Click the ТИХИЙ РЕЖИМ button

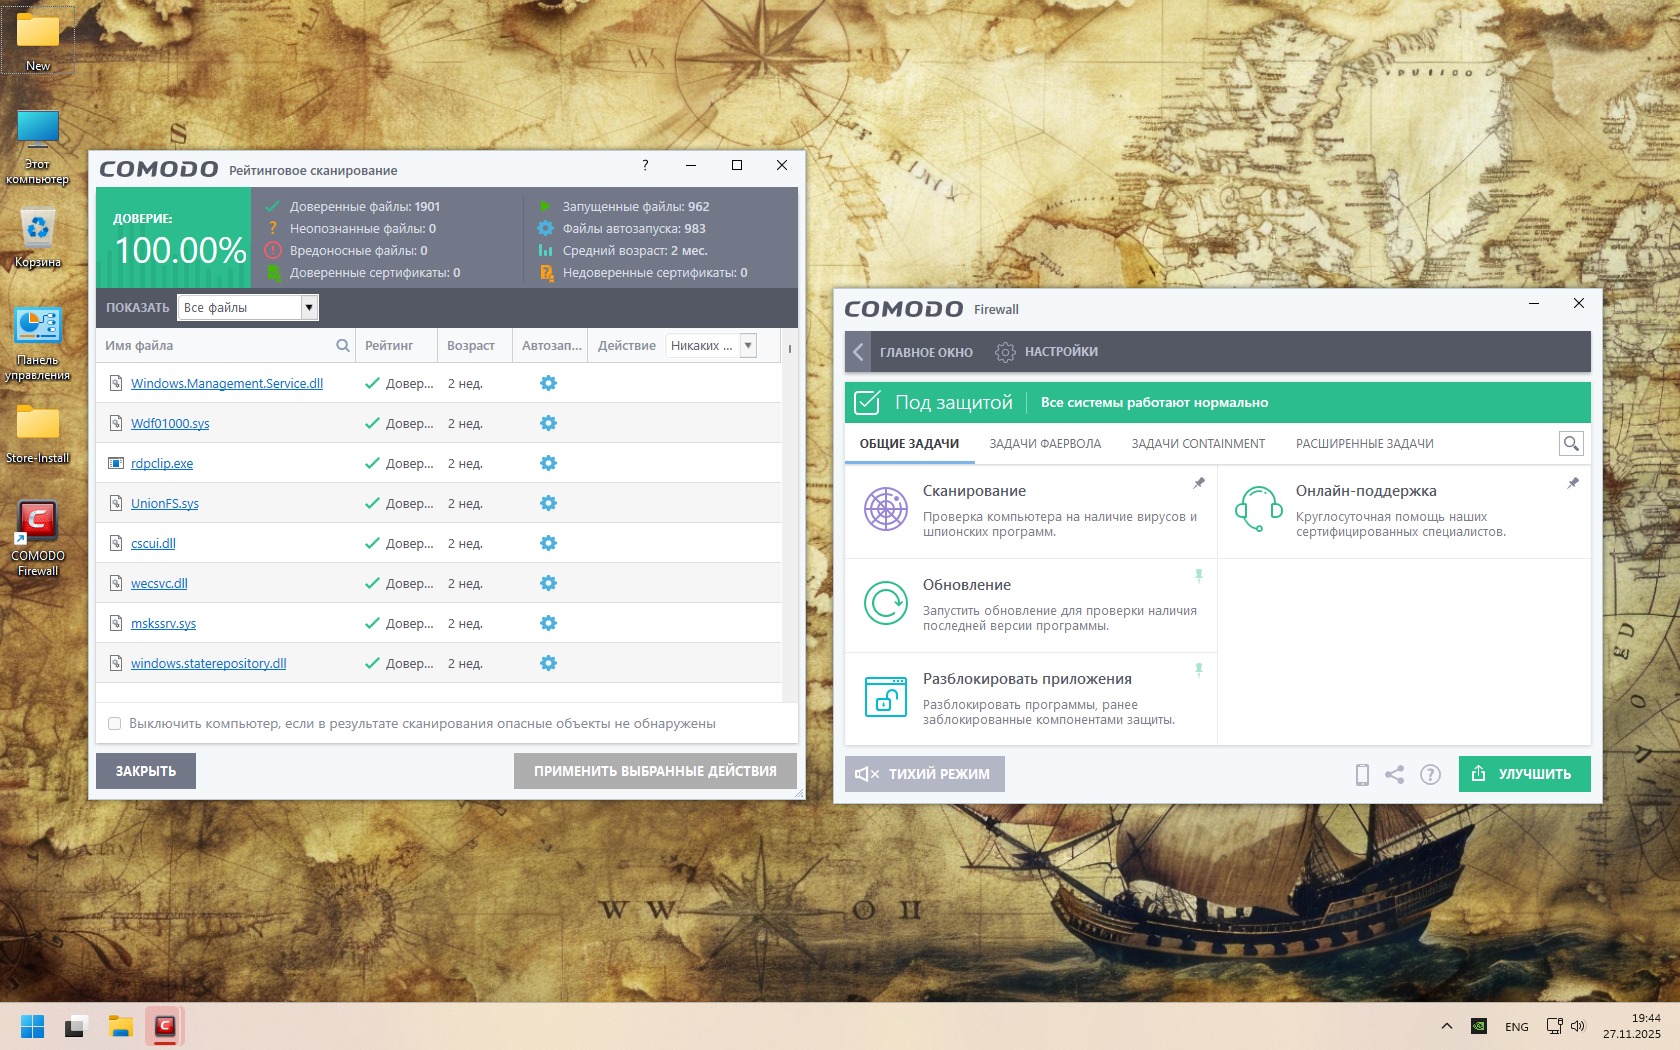(925, 774)
